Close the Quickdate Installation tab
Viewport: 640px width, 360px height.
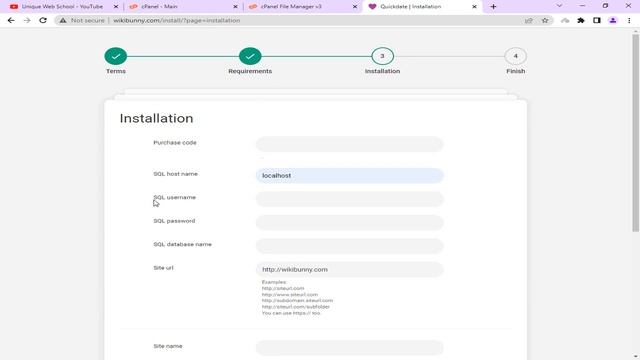[x=474, y=7]
